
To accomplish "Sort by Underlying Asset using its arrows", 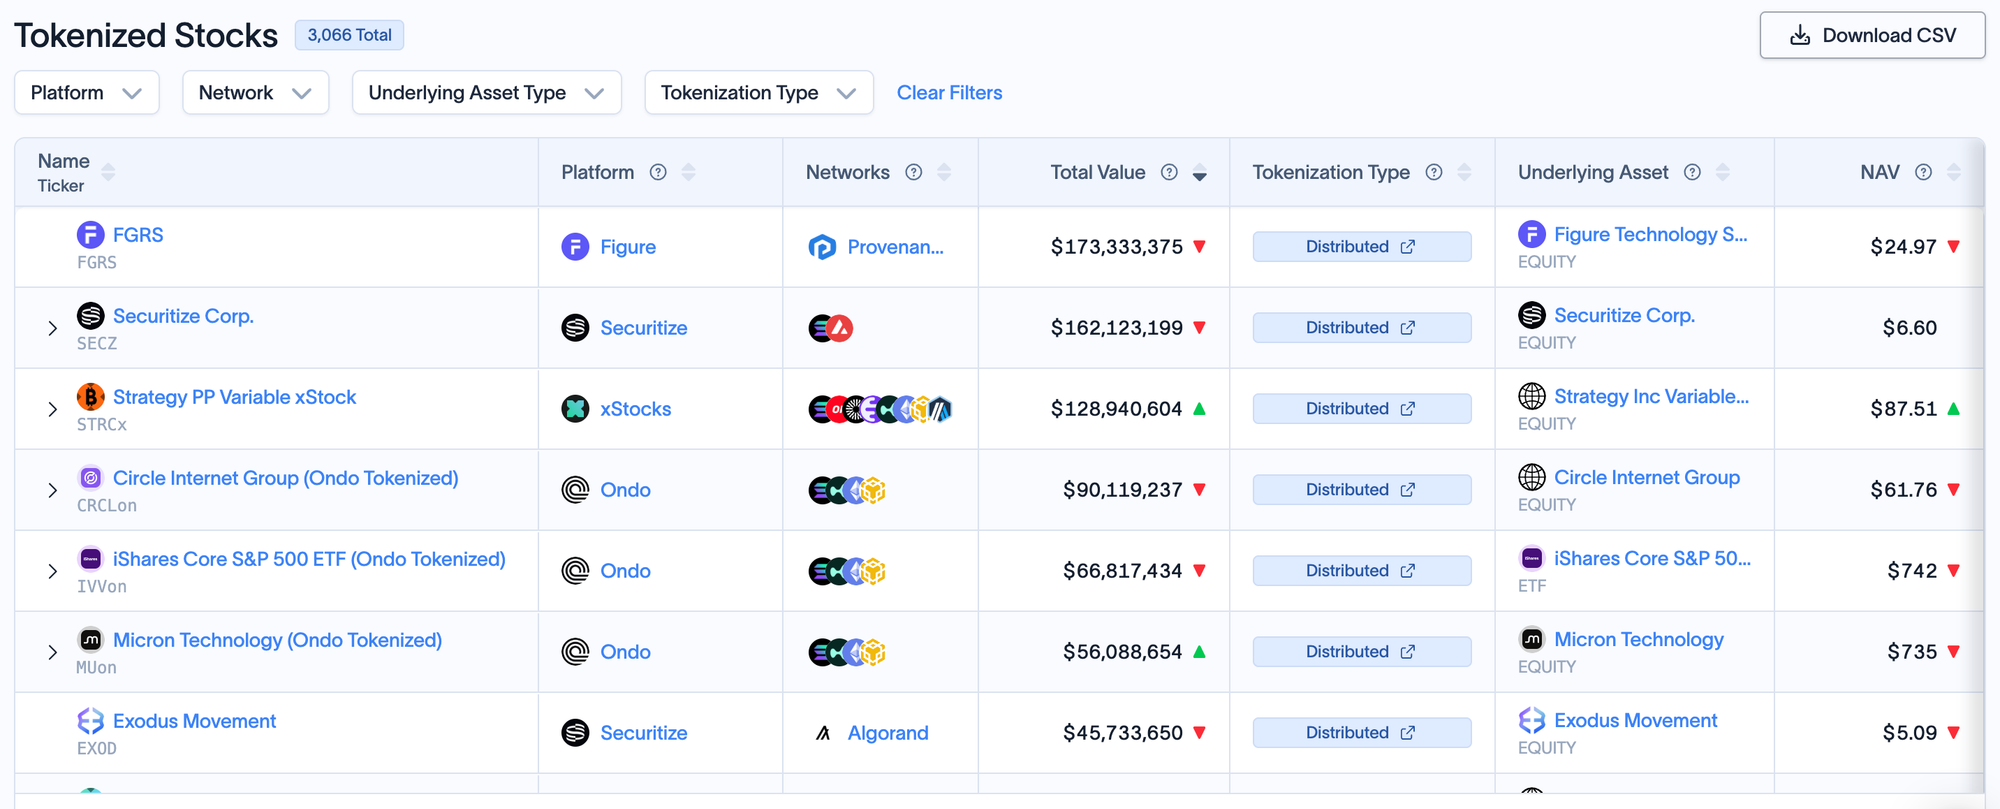I will click(1722, 172).
